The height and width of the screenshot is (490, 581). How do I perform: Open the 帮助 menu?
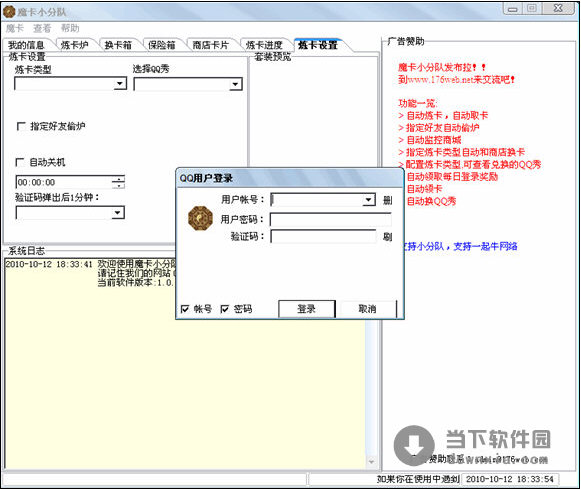tap(70, 28)
